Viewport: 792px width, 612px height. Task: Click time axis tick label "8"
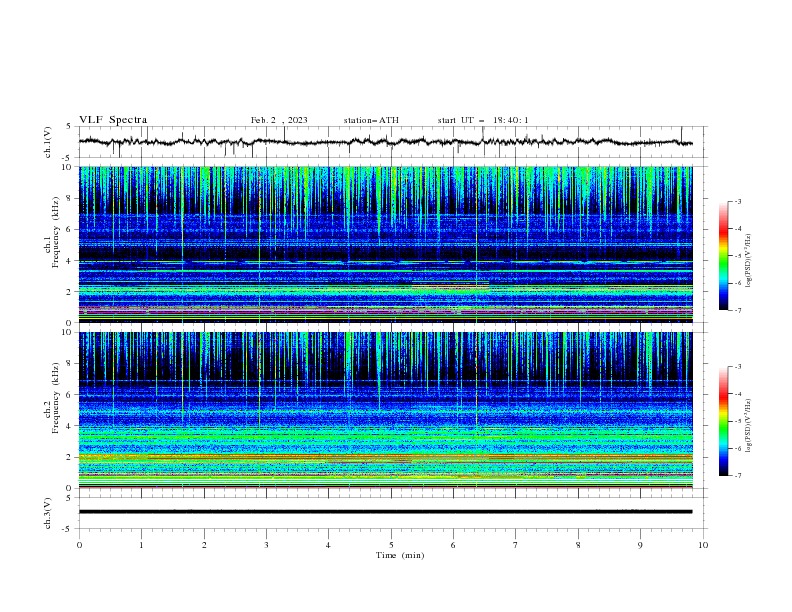pyautogui.click(x=578, y=545)
